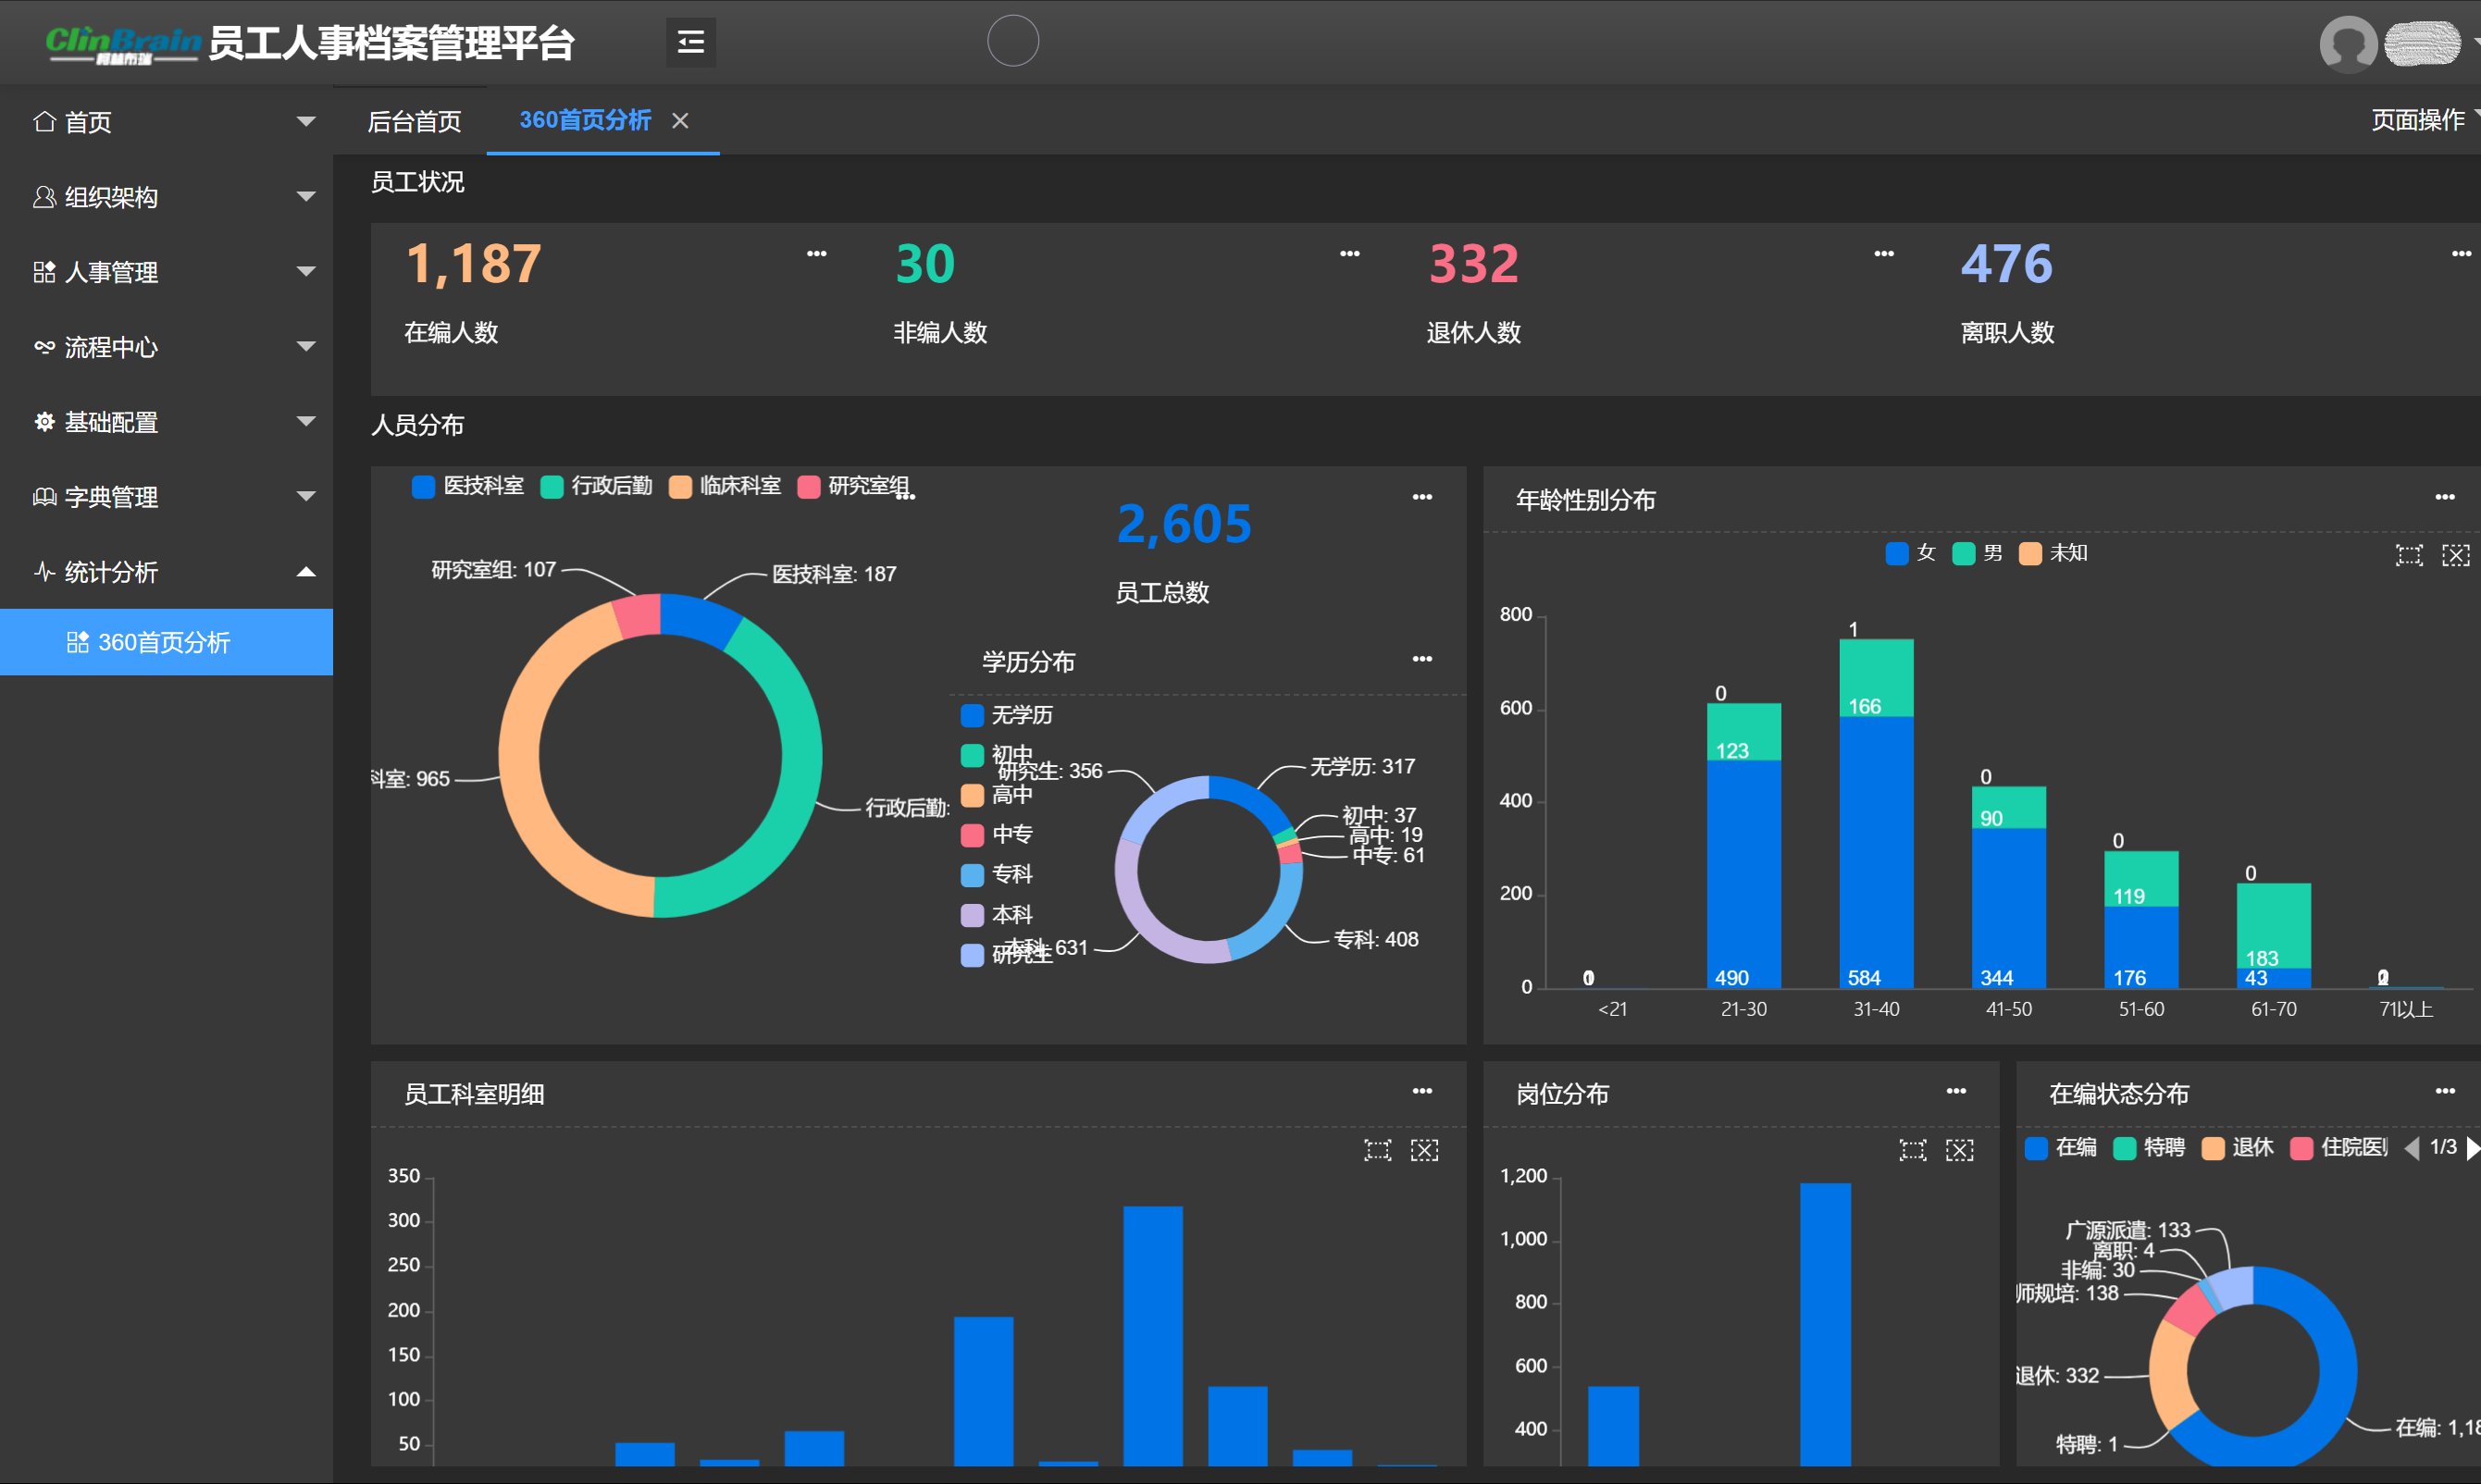Open more options on 非编人数 card
Viewport: 2481px width, 1484px height.
tap(1349, 253)
